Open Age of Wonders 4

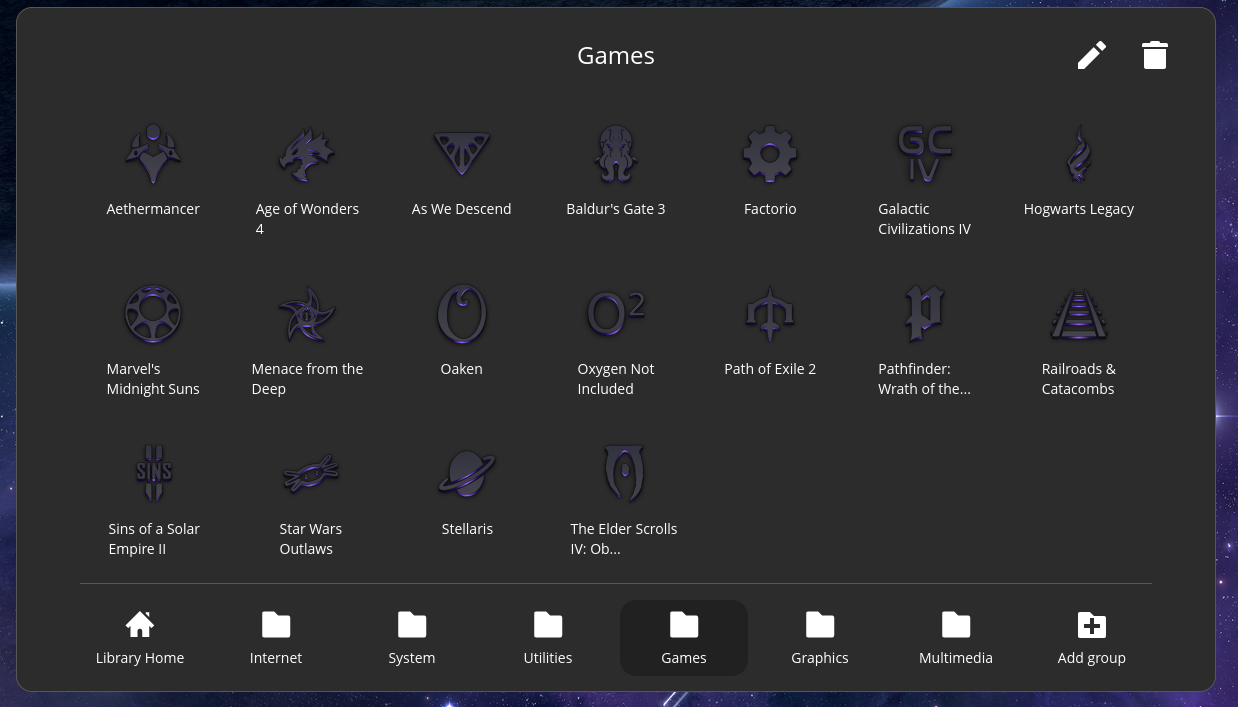point(307,155)
